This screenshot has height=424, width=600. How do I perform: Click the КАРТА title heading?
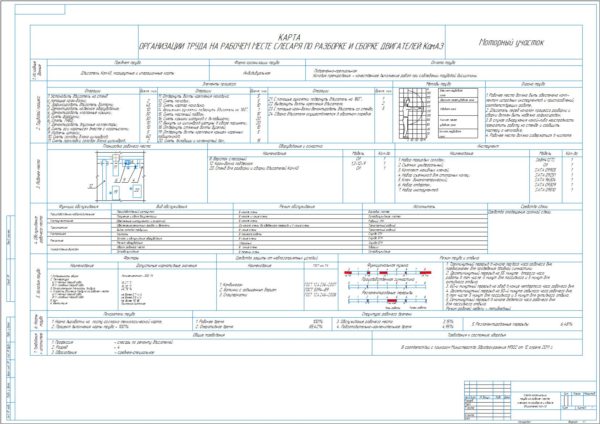(x=289, y=38)
